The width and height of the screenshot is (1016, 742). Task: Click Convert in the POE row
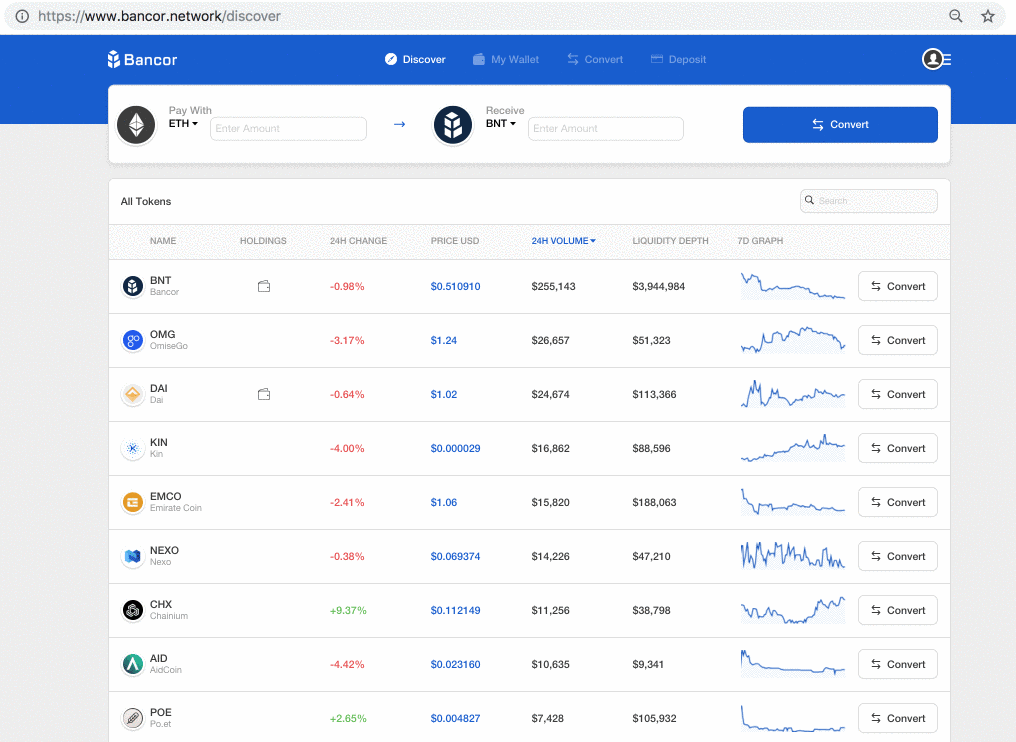[x=897, y=718]
